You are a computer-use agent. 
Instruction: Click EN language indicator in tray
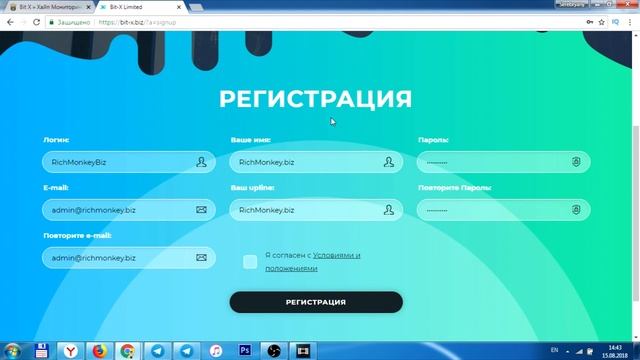tap(554, 350)
